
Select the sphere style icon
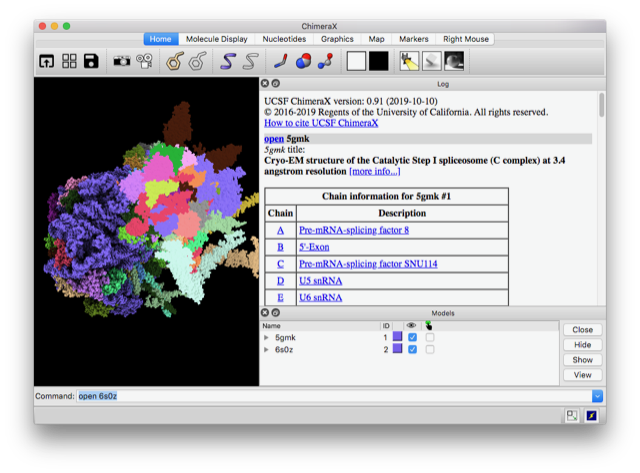[x=303, y=61]
